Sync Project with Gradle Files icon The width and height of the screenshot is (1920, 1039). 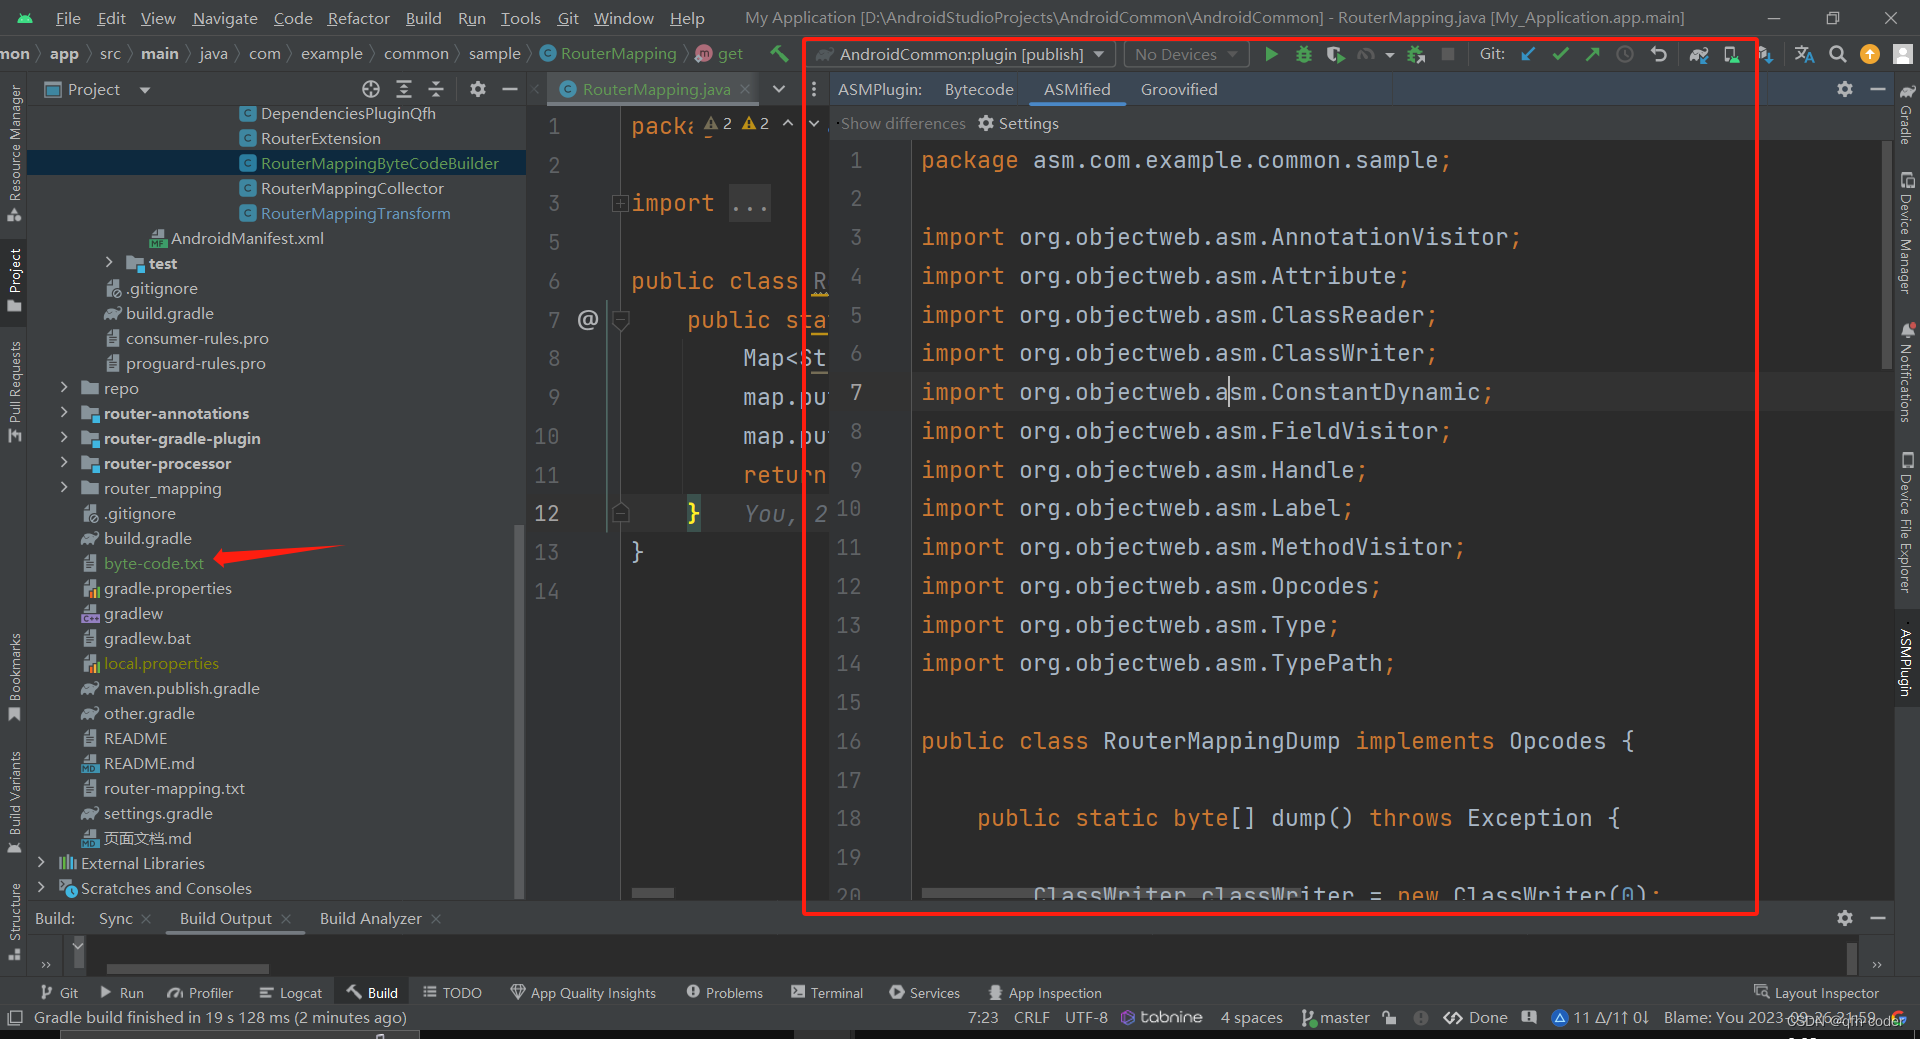coord(1699,54)
